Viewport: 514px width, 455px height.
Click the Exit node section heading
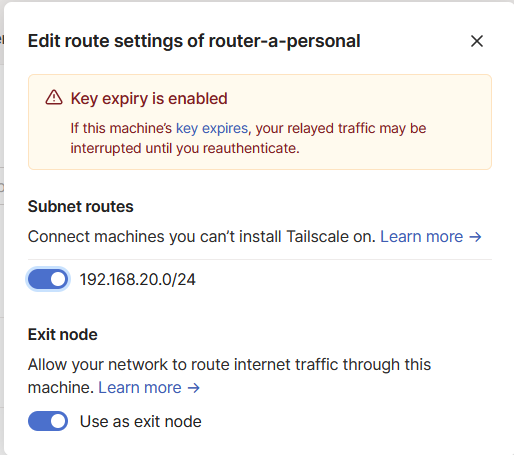(x=63, y=334)
